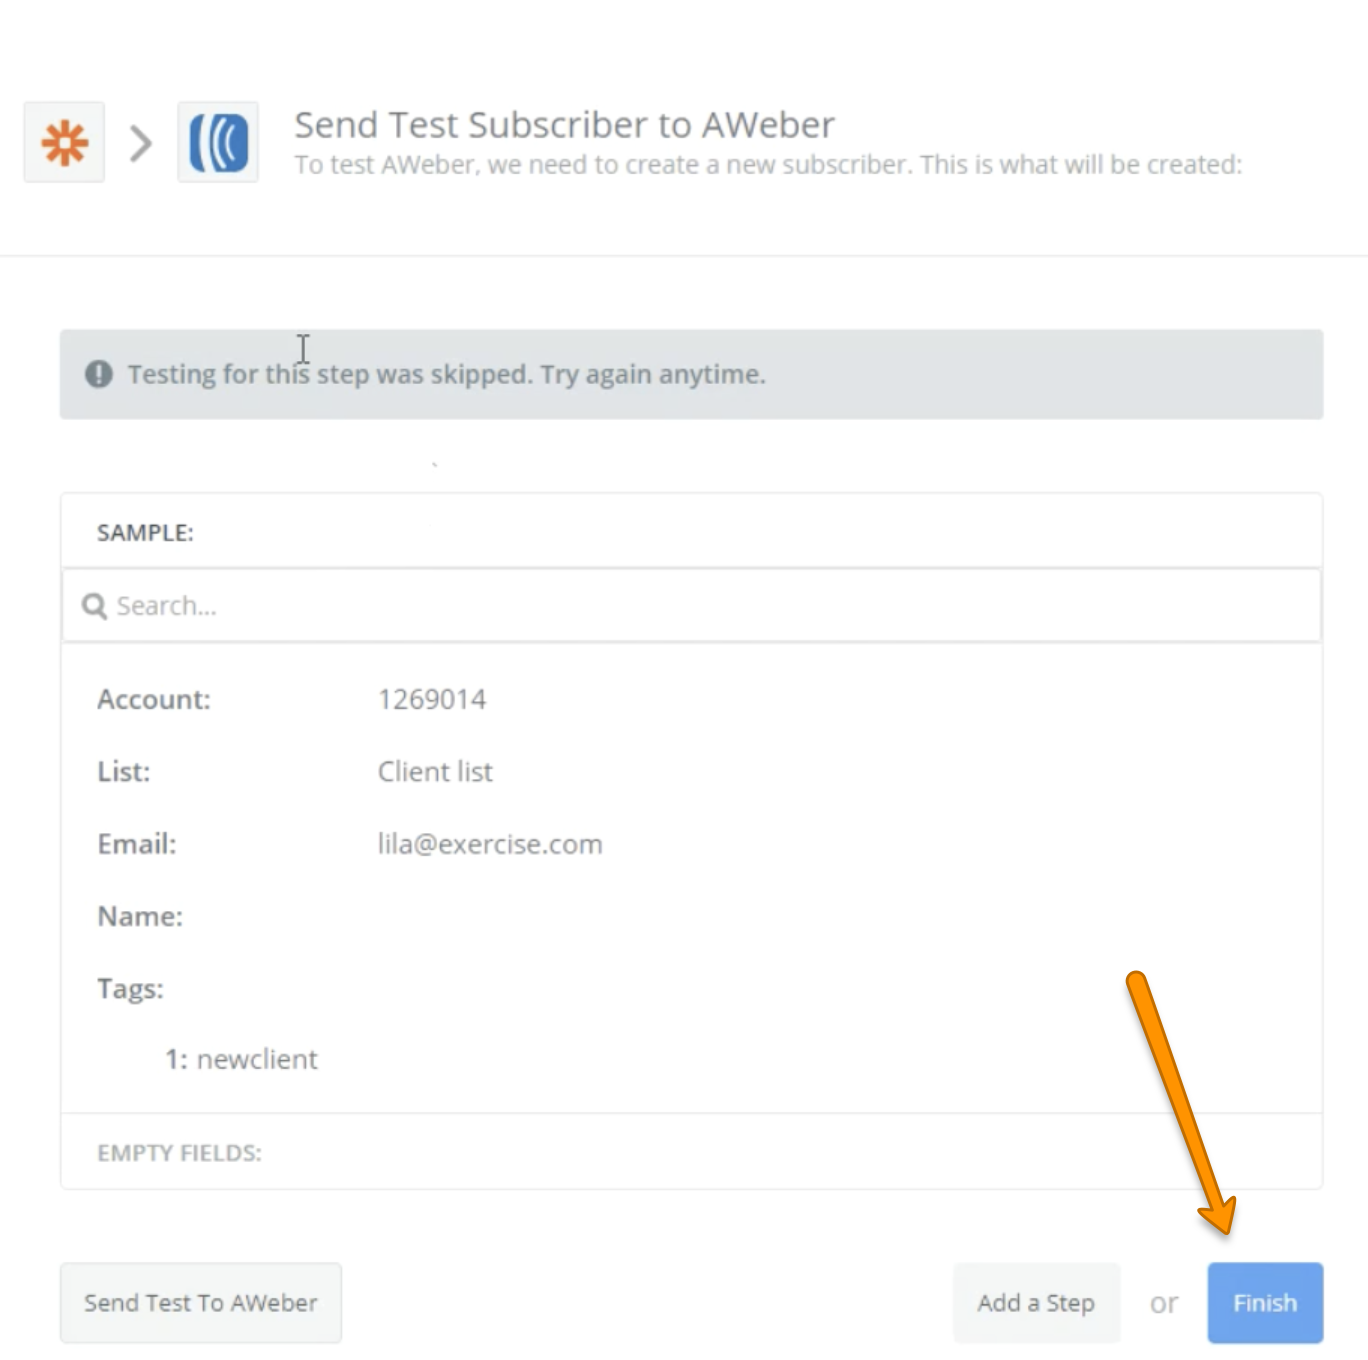The height and width of the screenshot is (1360, 1368).
Task: Click the EMPTY FIELDS section header
Action: [x=179, y=1152]
